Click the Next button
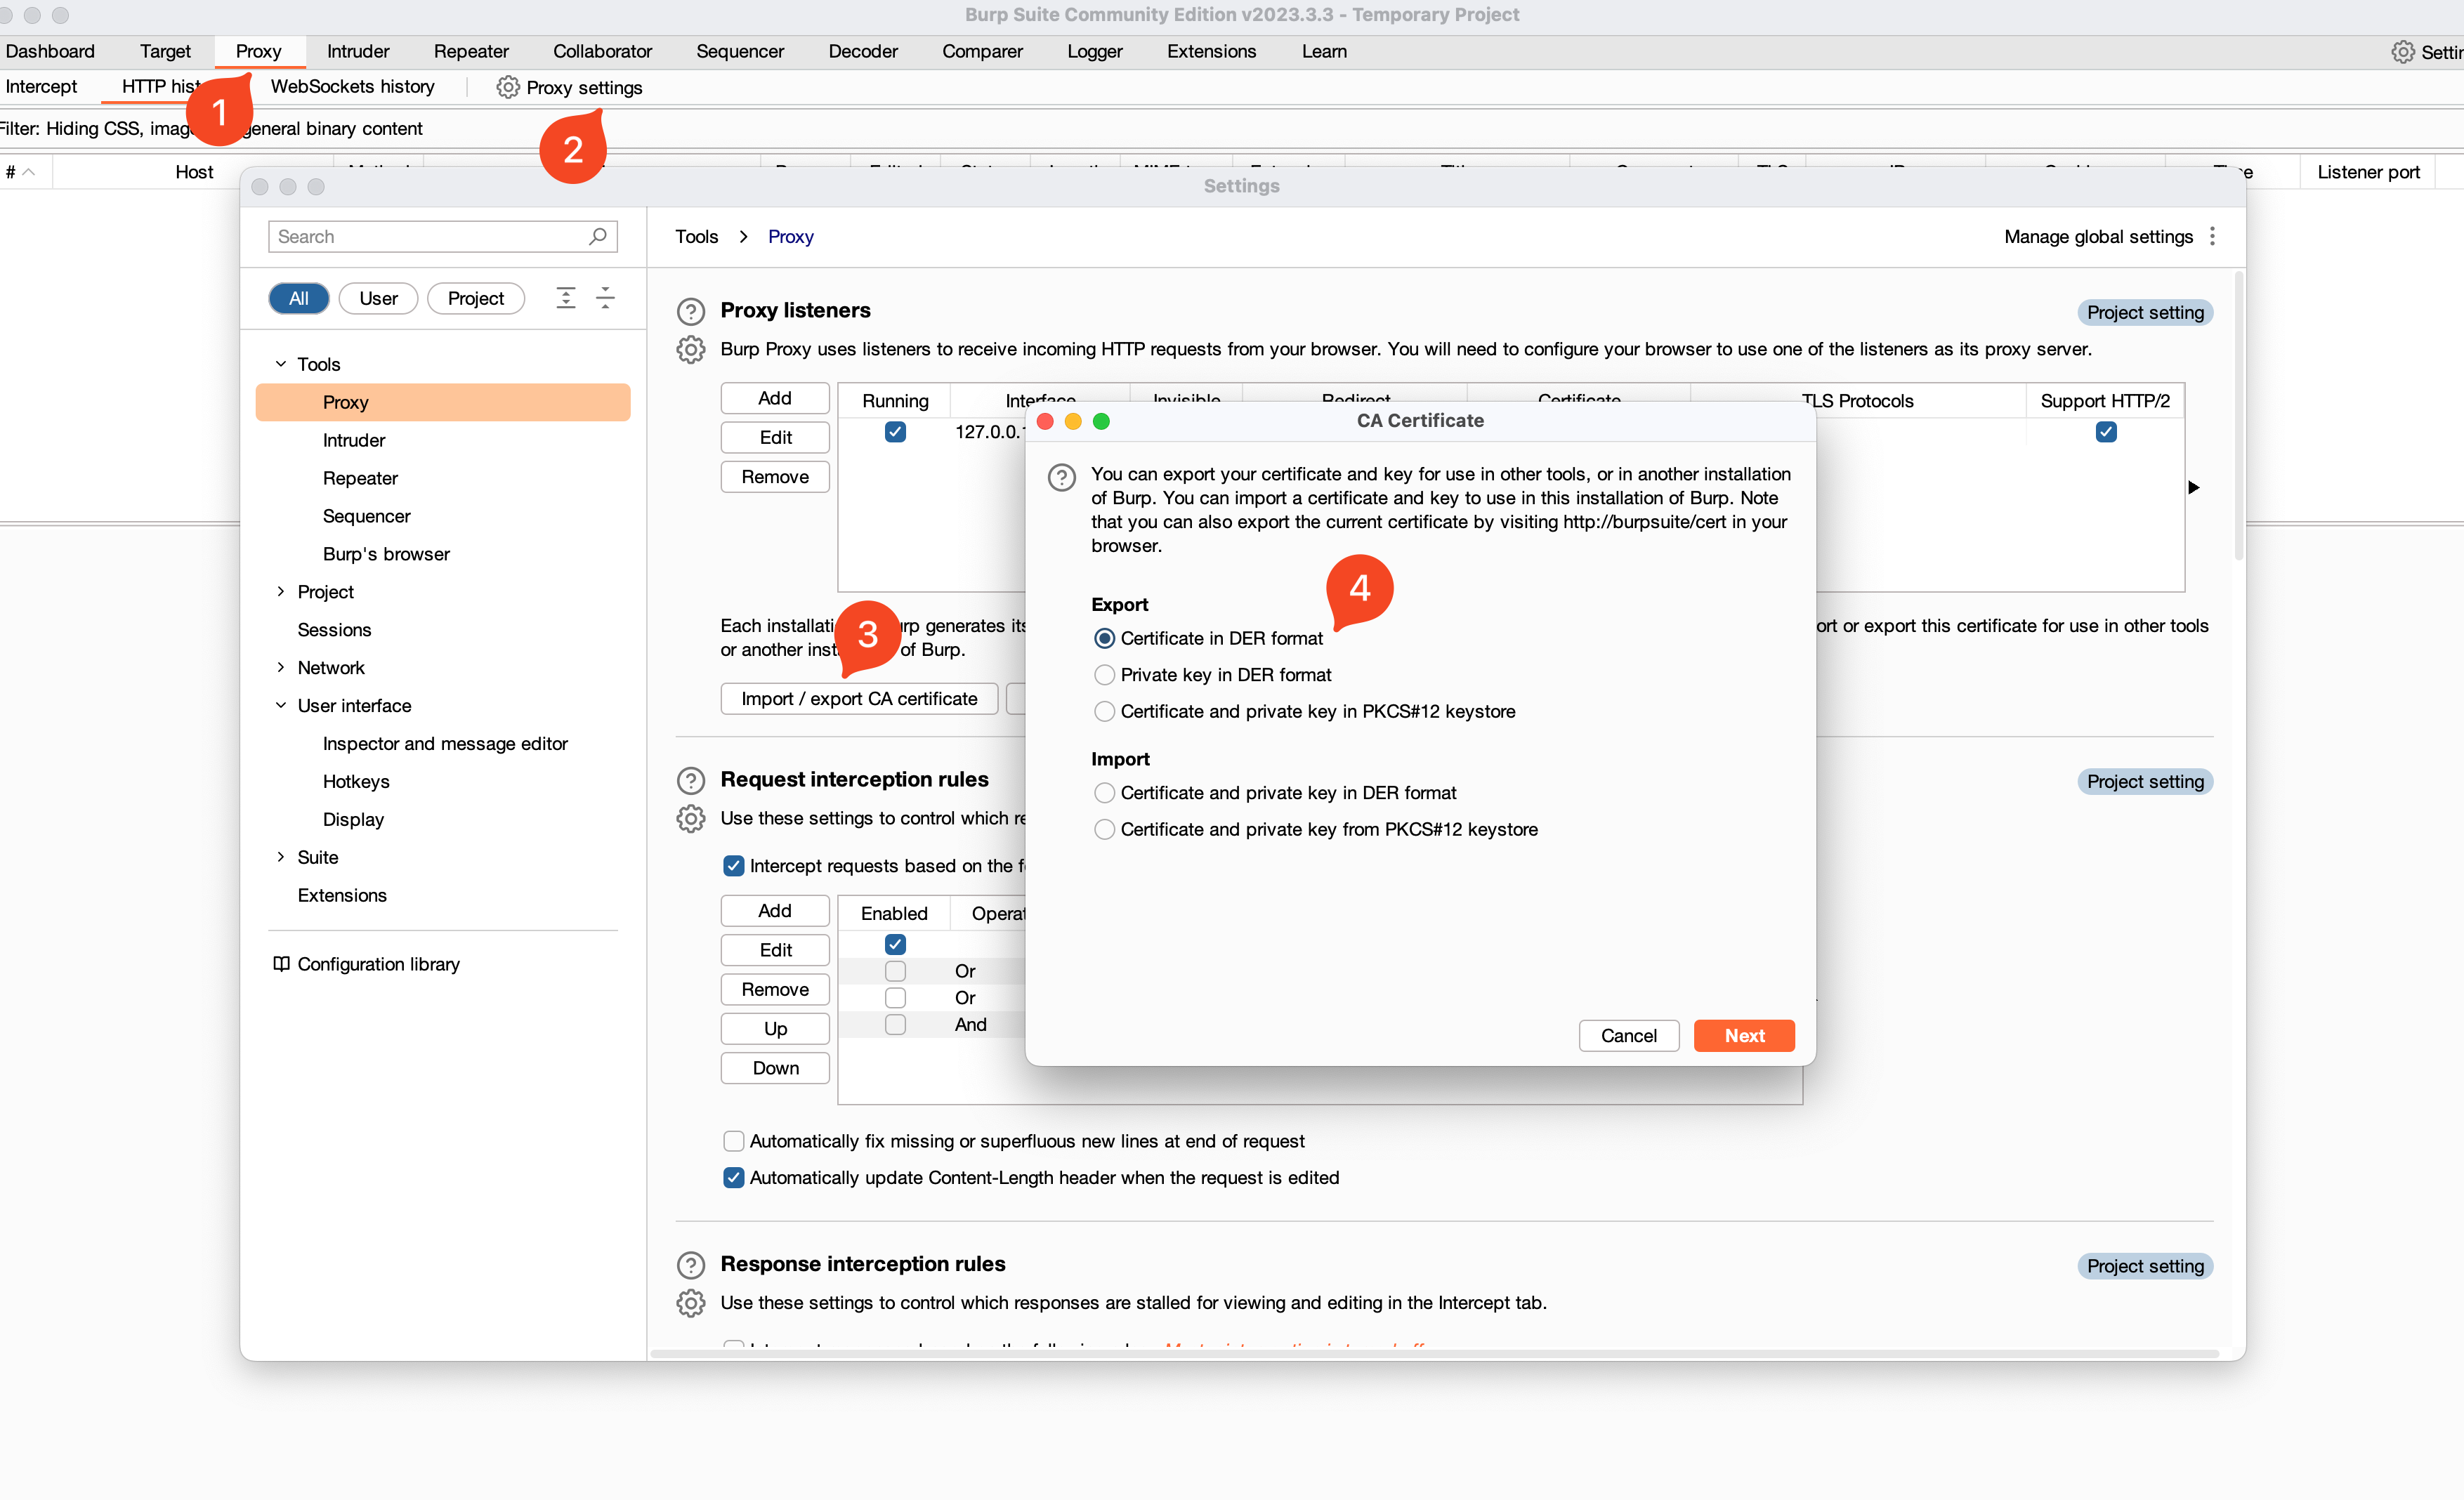2464x1500 pixels. (x=1743, y=1035)
